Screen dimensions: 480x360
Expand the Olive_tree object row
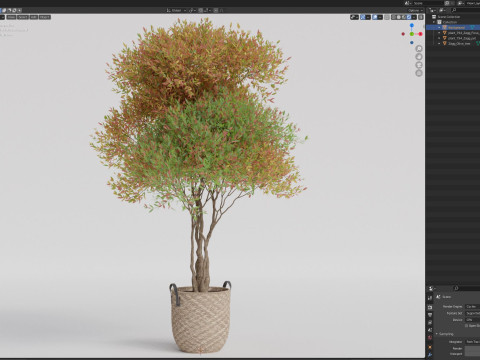tap(439, 43)
